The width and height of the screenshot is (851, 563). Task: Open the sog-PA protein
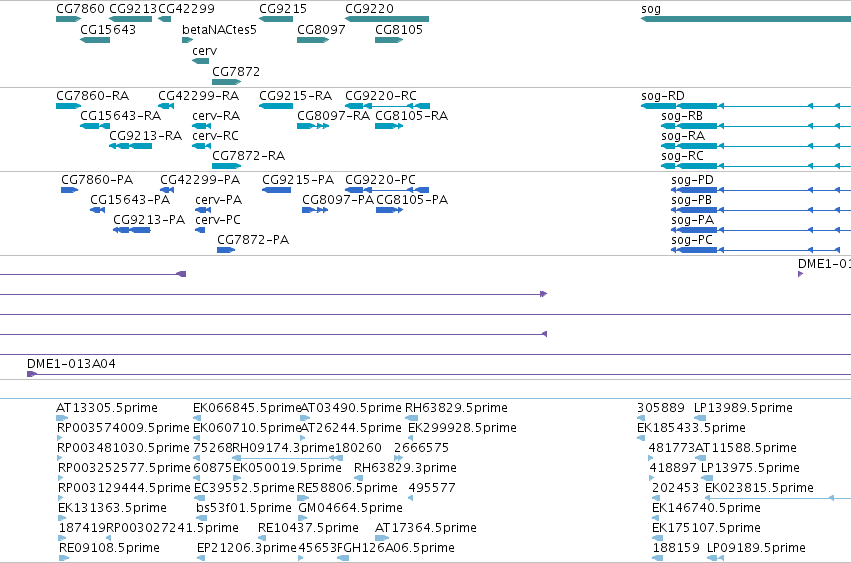click(x=693, y=220)
